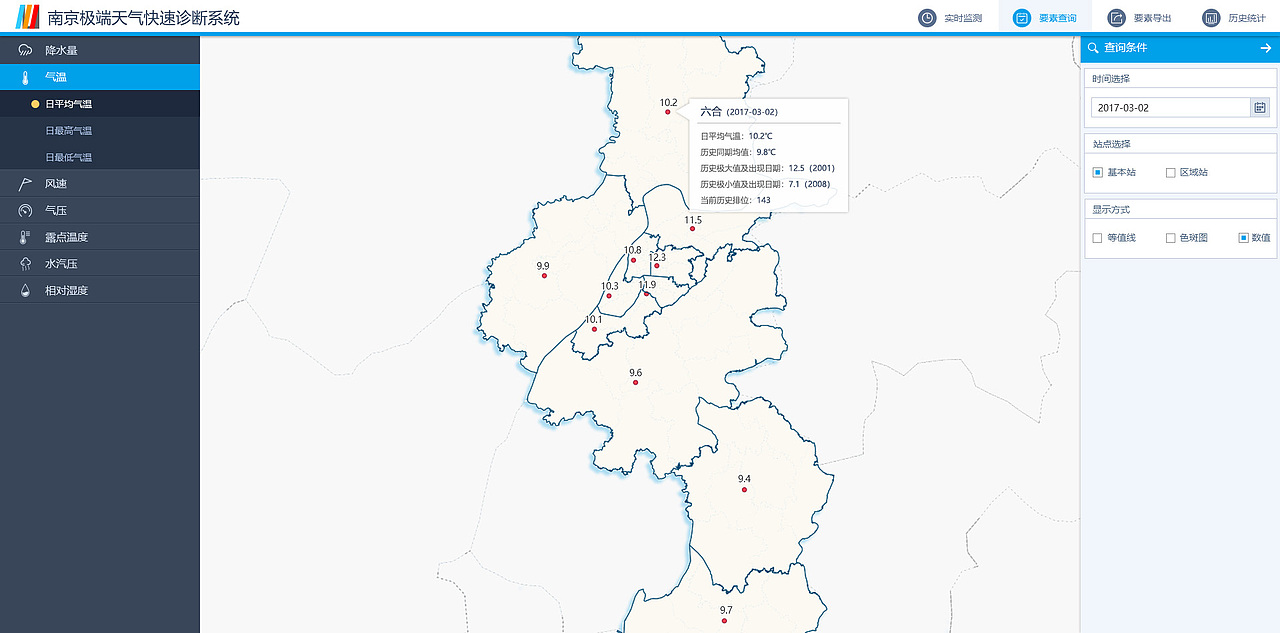
Task: Click the station marker labeled 11.5
Action: pyautogui.click(x=692, y=229)
